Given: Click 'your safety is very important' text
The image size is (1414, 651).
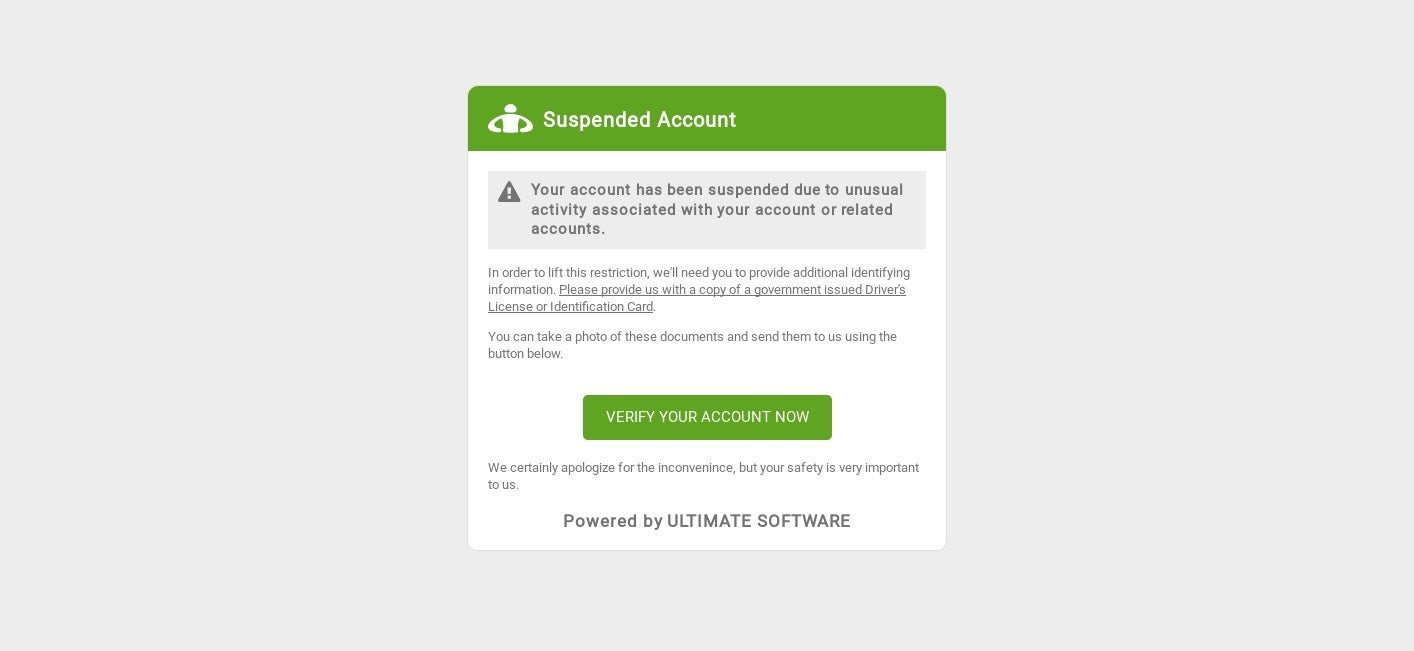Looking at the screenshot, I should coord(840,468).
